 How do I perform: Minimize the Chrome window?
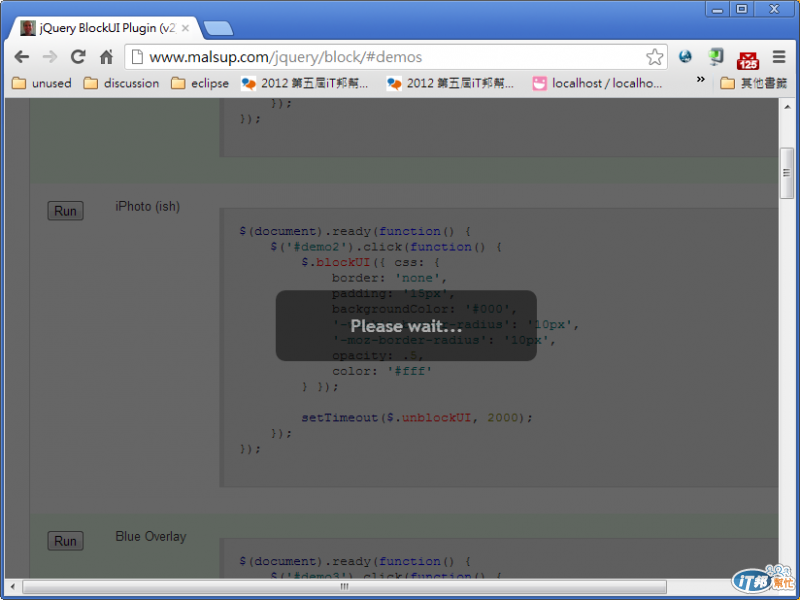[x=717, y=9]
